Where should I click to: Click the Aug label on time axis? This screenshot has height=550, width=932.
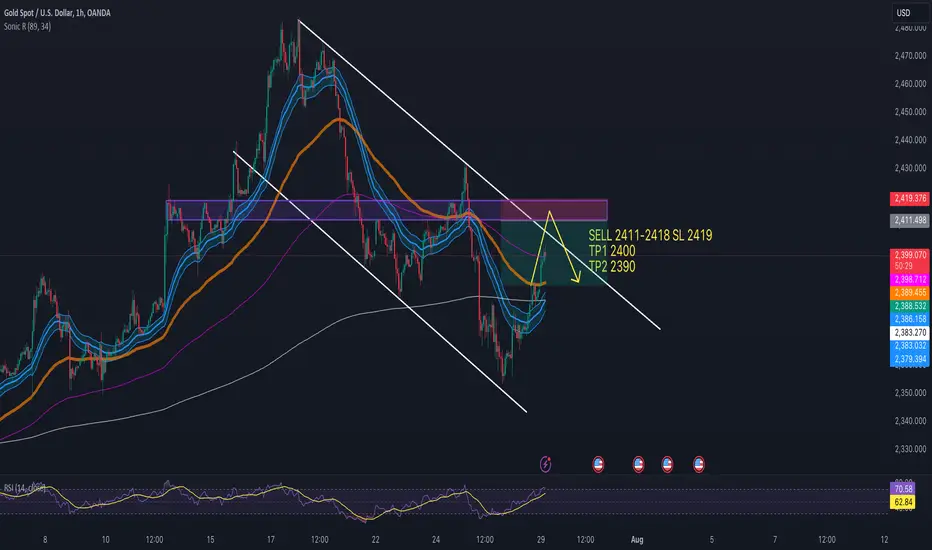pyautogui.click(x=637, y=540)
